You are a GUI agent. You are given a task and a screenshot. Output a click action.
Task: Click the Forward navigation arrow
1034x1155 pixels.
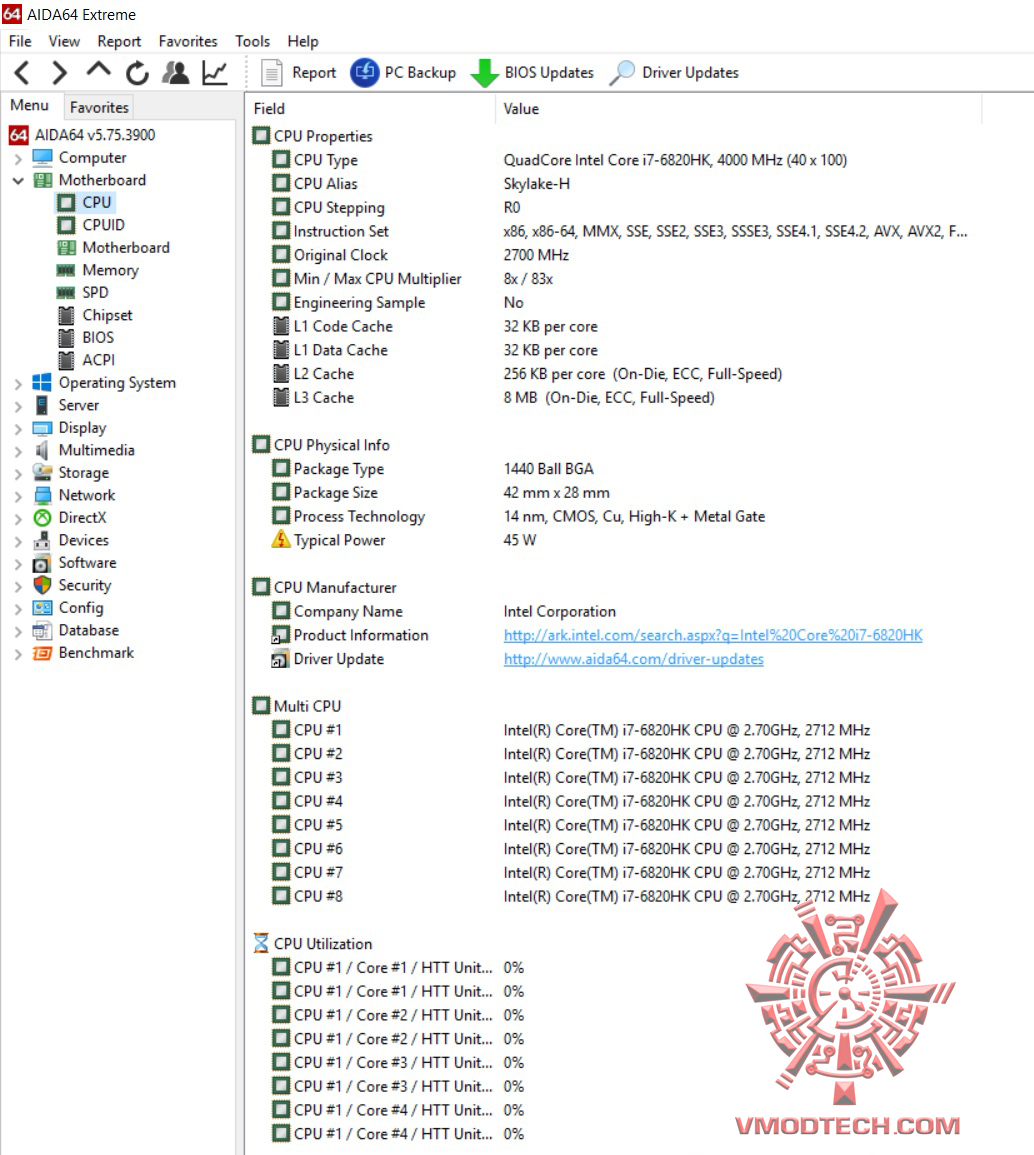pos(60,72)
